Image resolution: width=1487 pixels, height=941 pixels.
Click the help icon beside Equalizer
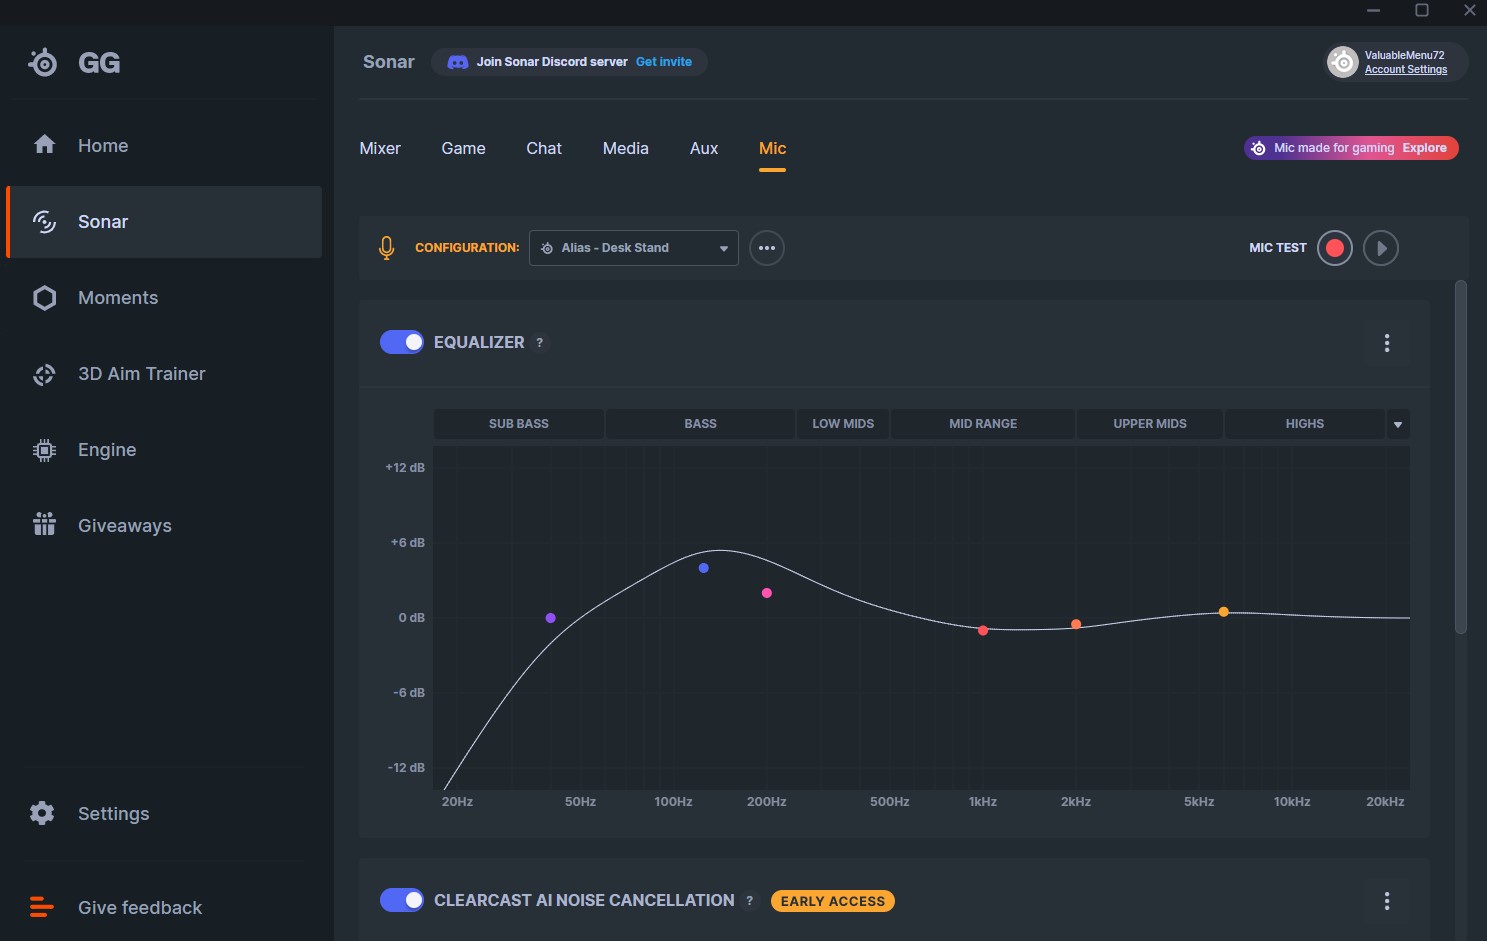click(540, 343)
